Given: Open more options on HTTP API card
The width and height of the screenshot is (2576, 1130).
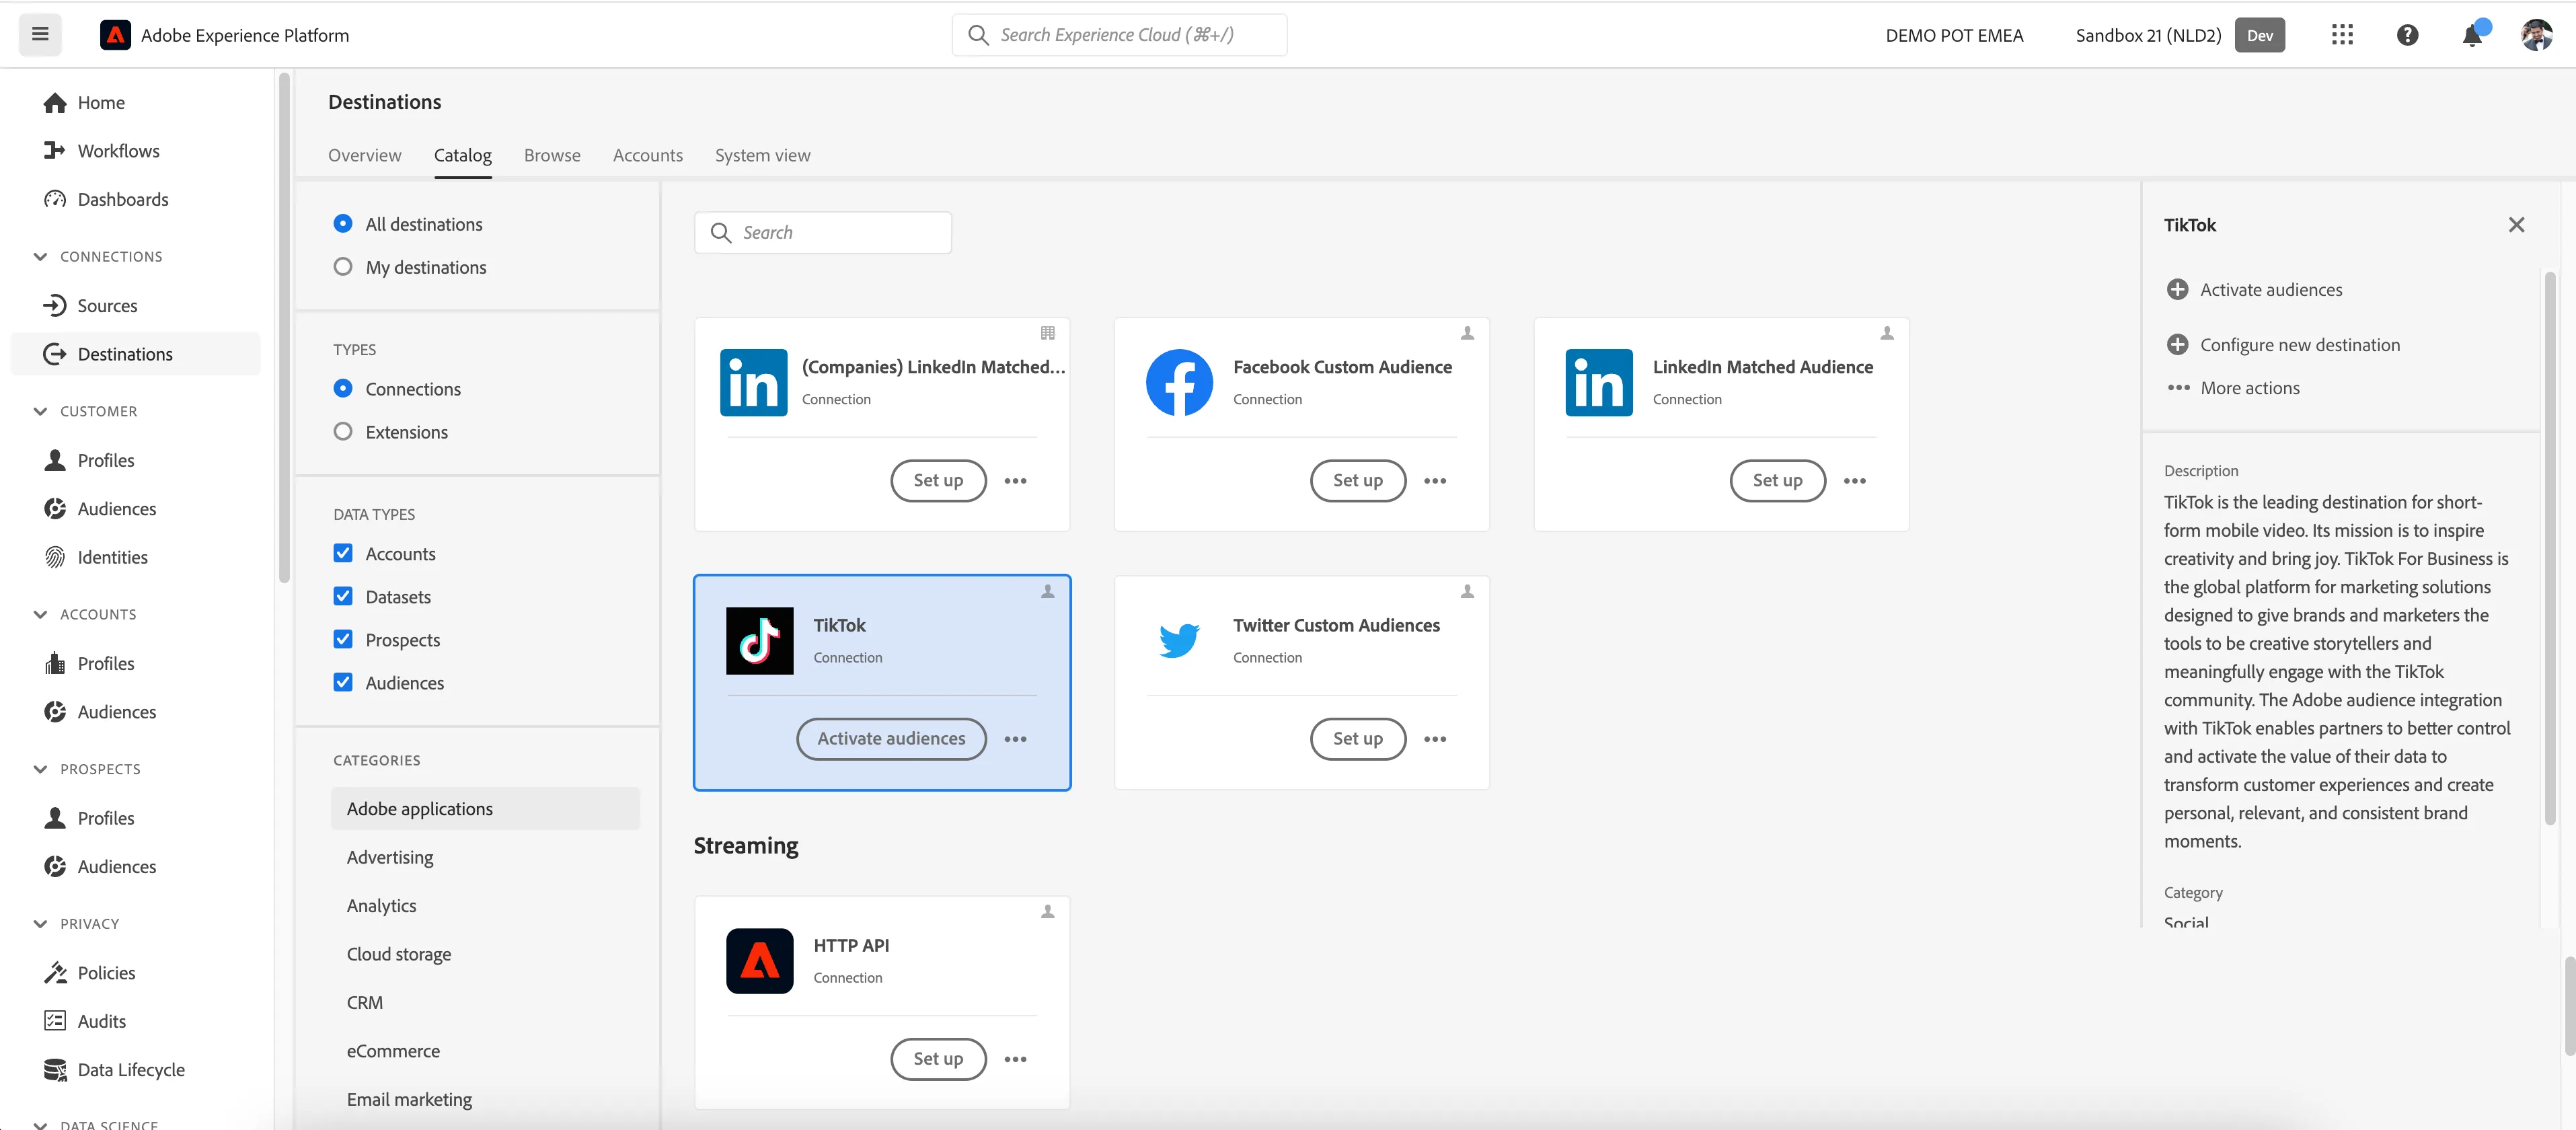Looking at the screenshot, I should (x=1015, y=1059).
